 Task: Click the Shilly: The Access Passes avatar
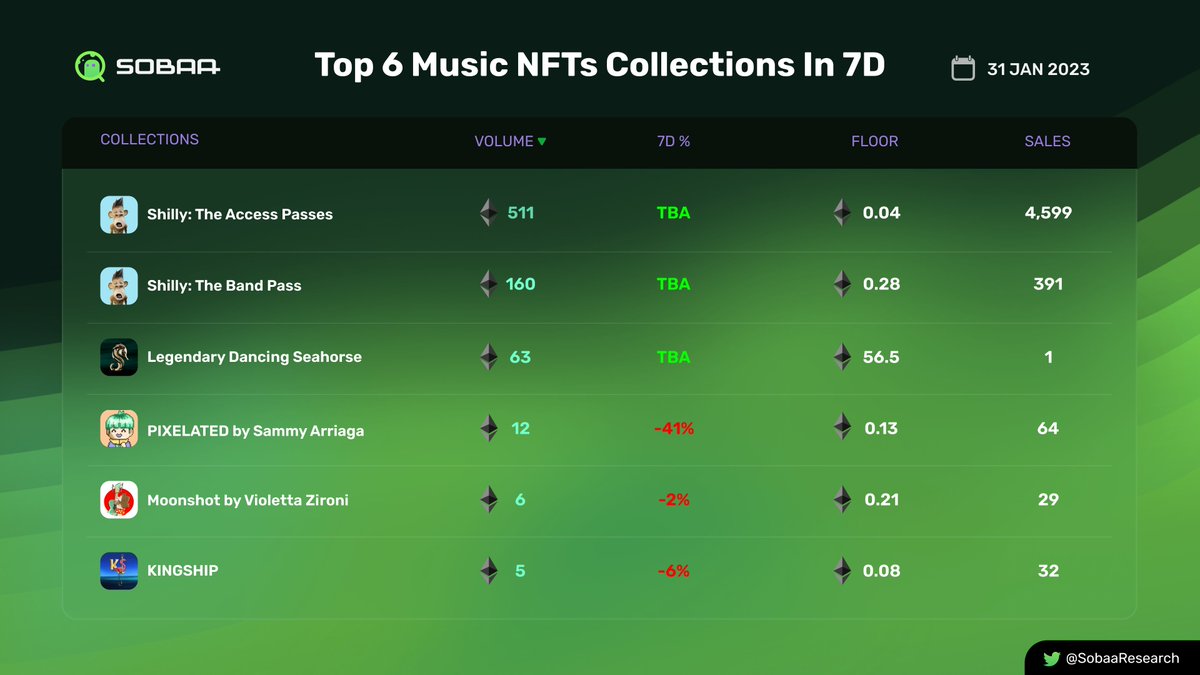pyautogui.click(x=119, y=214)
